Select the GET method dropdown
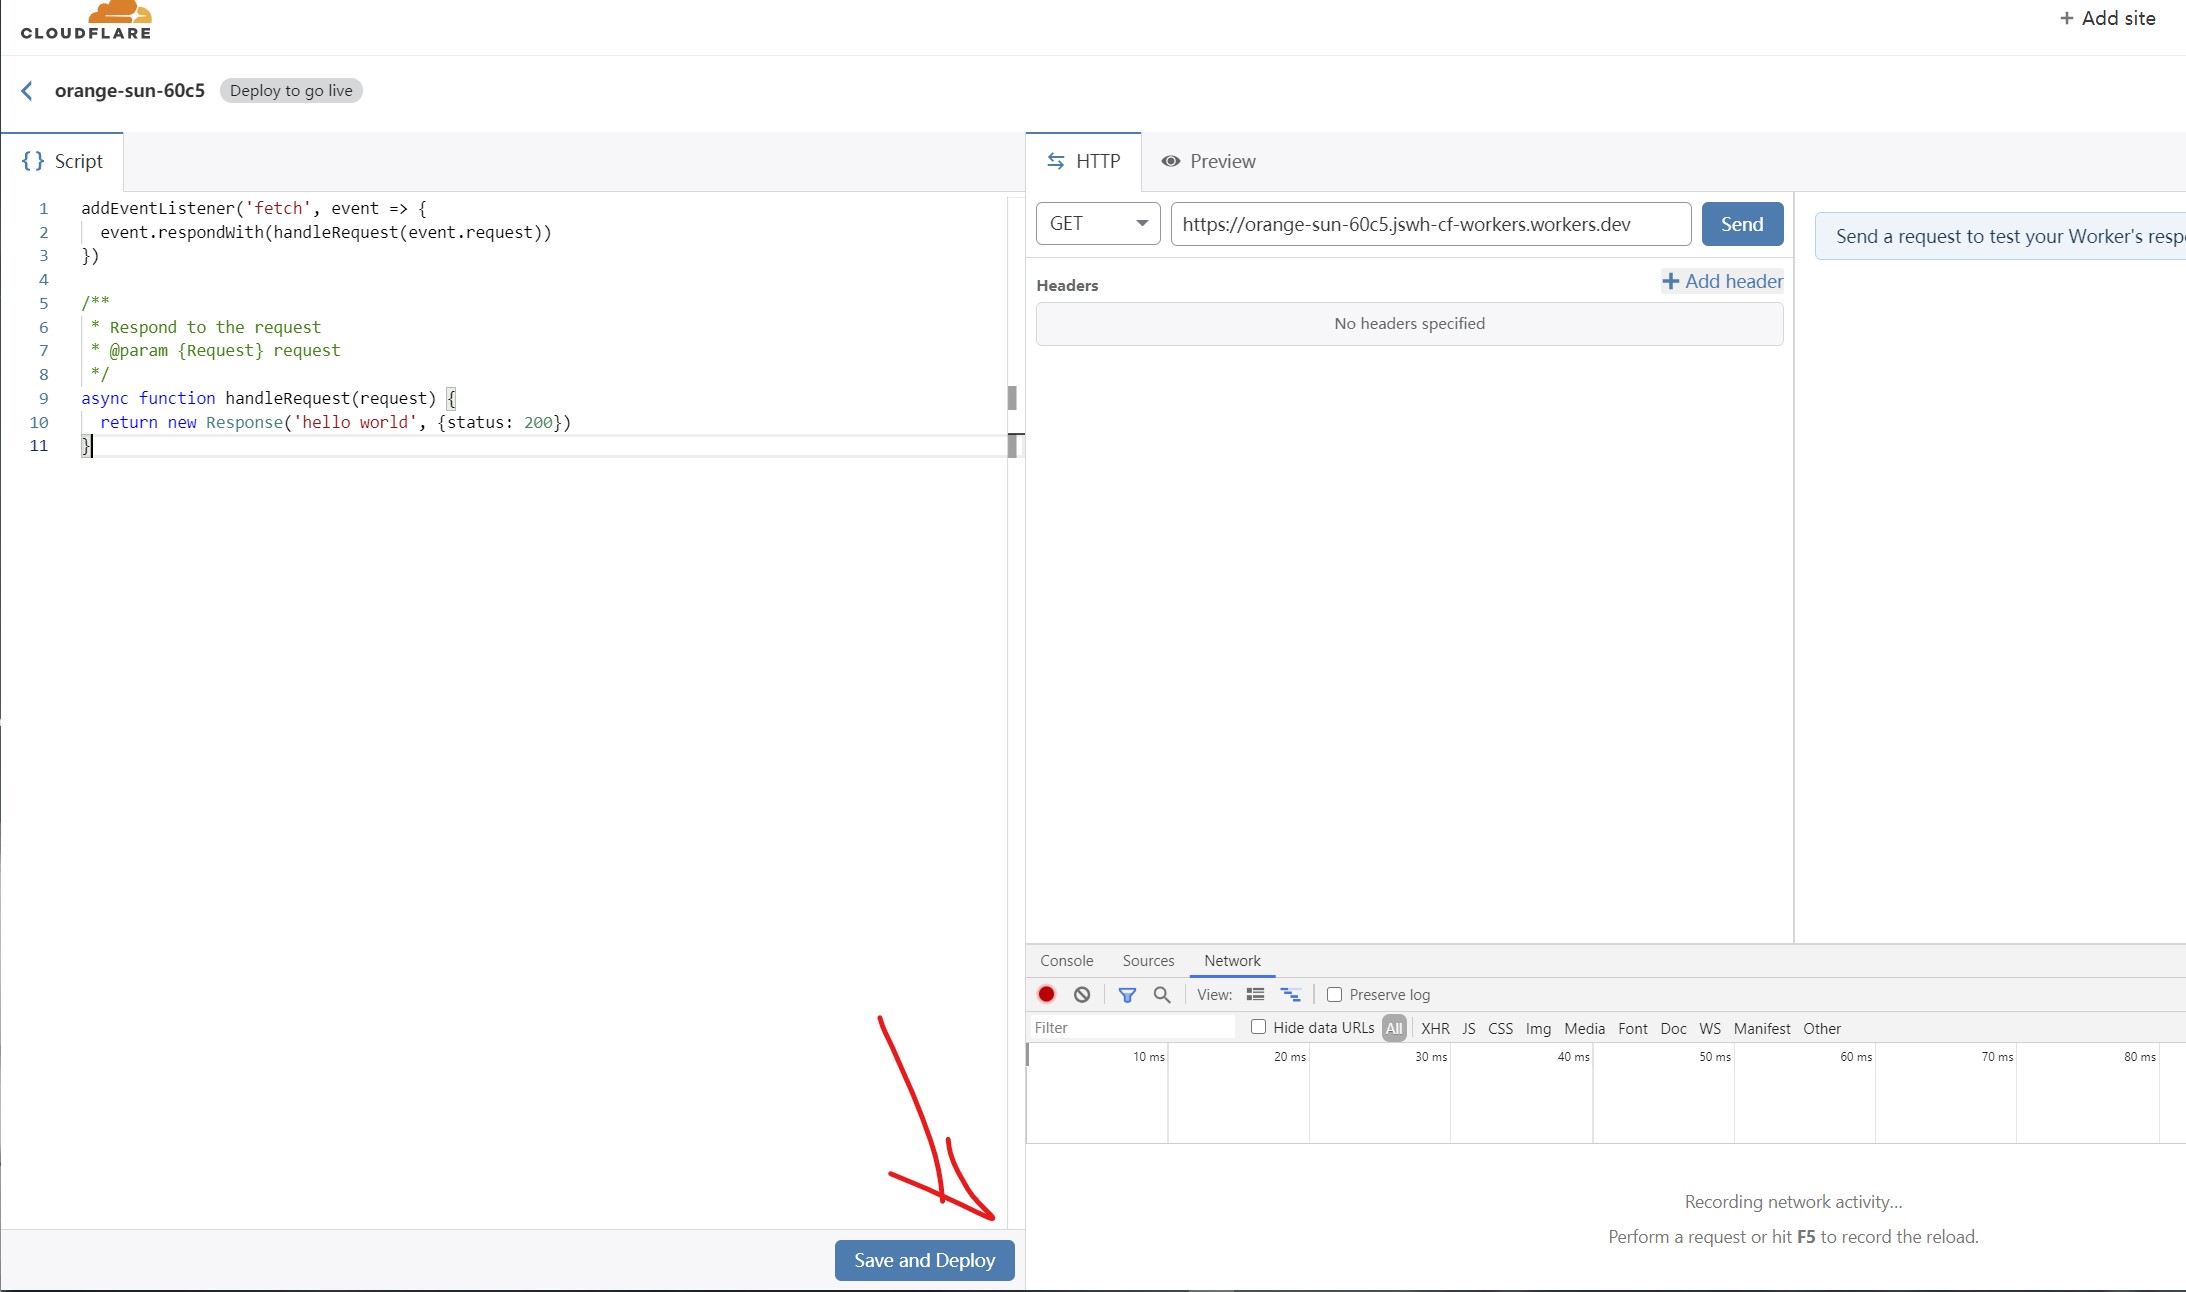This screenshot has height=1292, width=2186. coord(1096,223)
